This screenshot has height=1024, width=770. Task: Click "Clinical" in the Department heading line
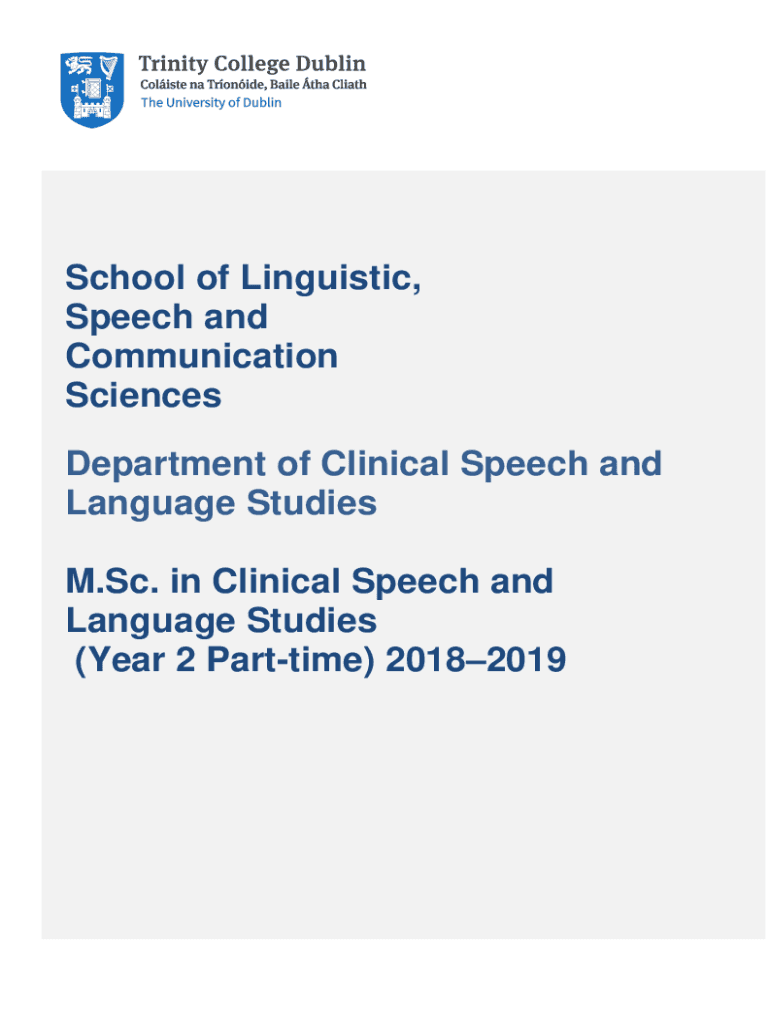point(385,464)
